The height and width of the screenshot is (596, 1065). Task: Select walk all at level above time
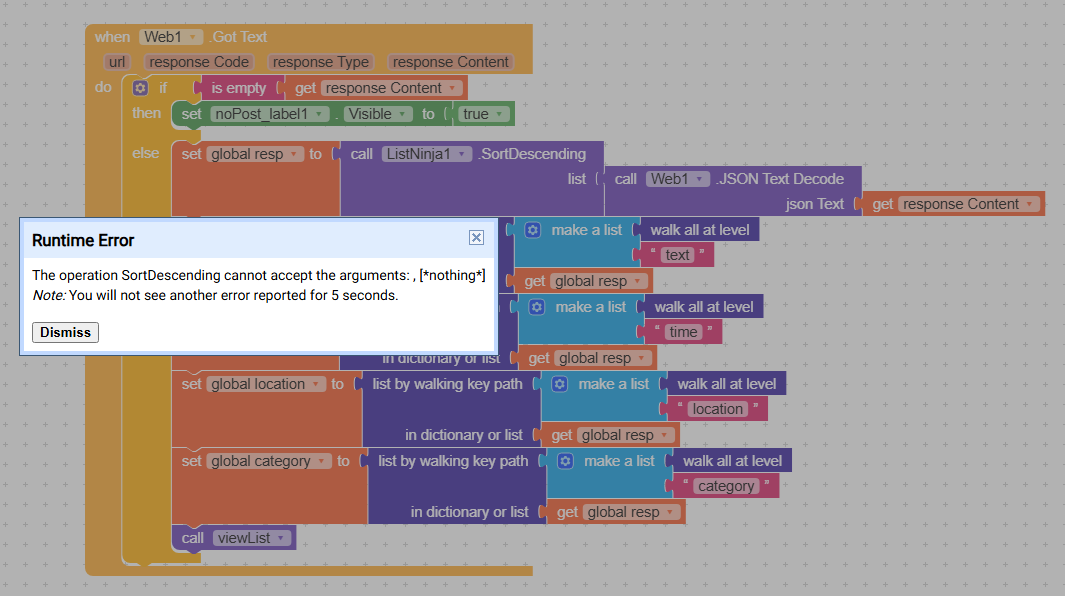(x=704, y=306)
